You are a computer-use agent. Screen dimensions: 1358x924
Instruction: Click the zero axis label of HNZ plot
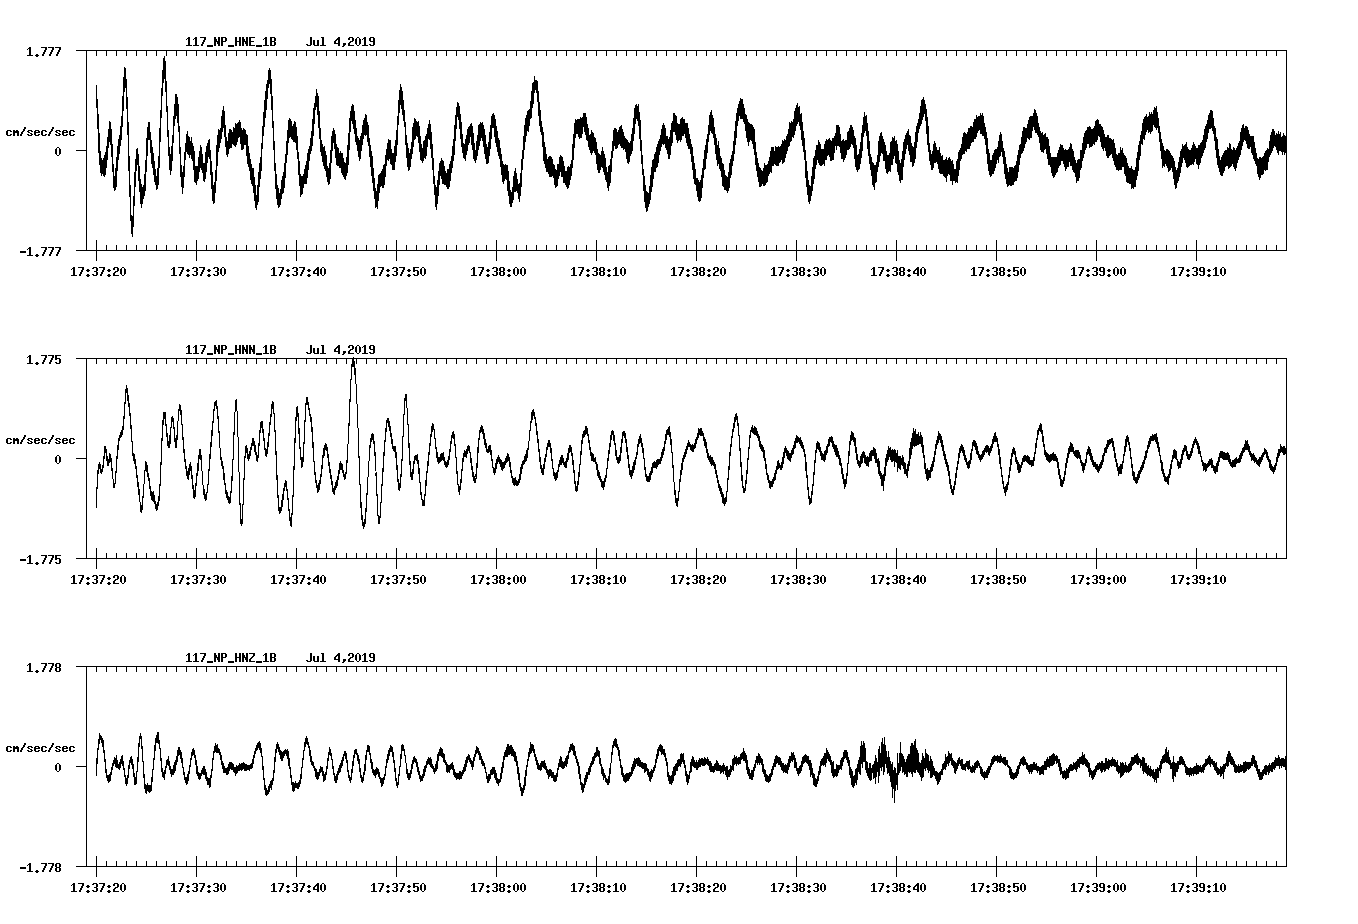58,767
